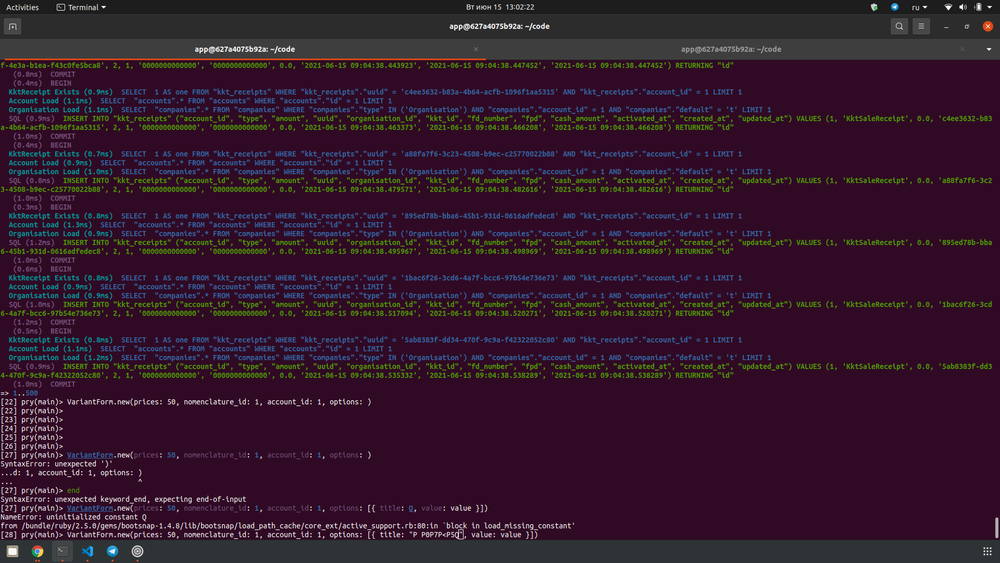Expand the Terminal app menu in top bar
Screen dimensions: 1000x563
pyautogui.click(x=83, y=7)
